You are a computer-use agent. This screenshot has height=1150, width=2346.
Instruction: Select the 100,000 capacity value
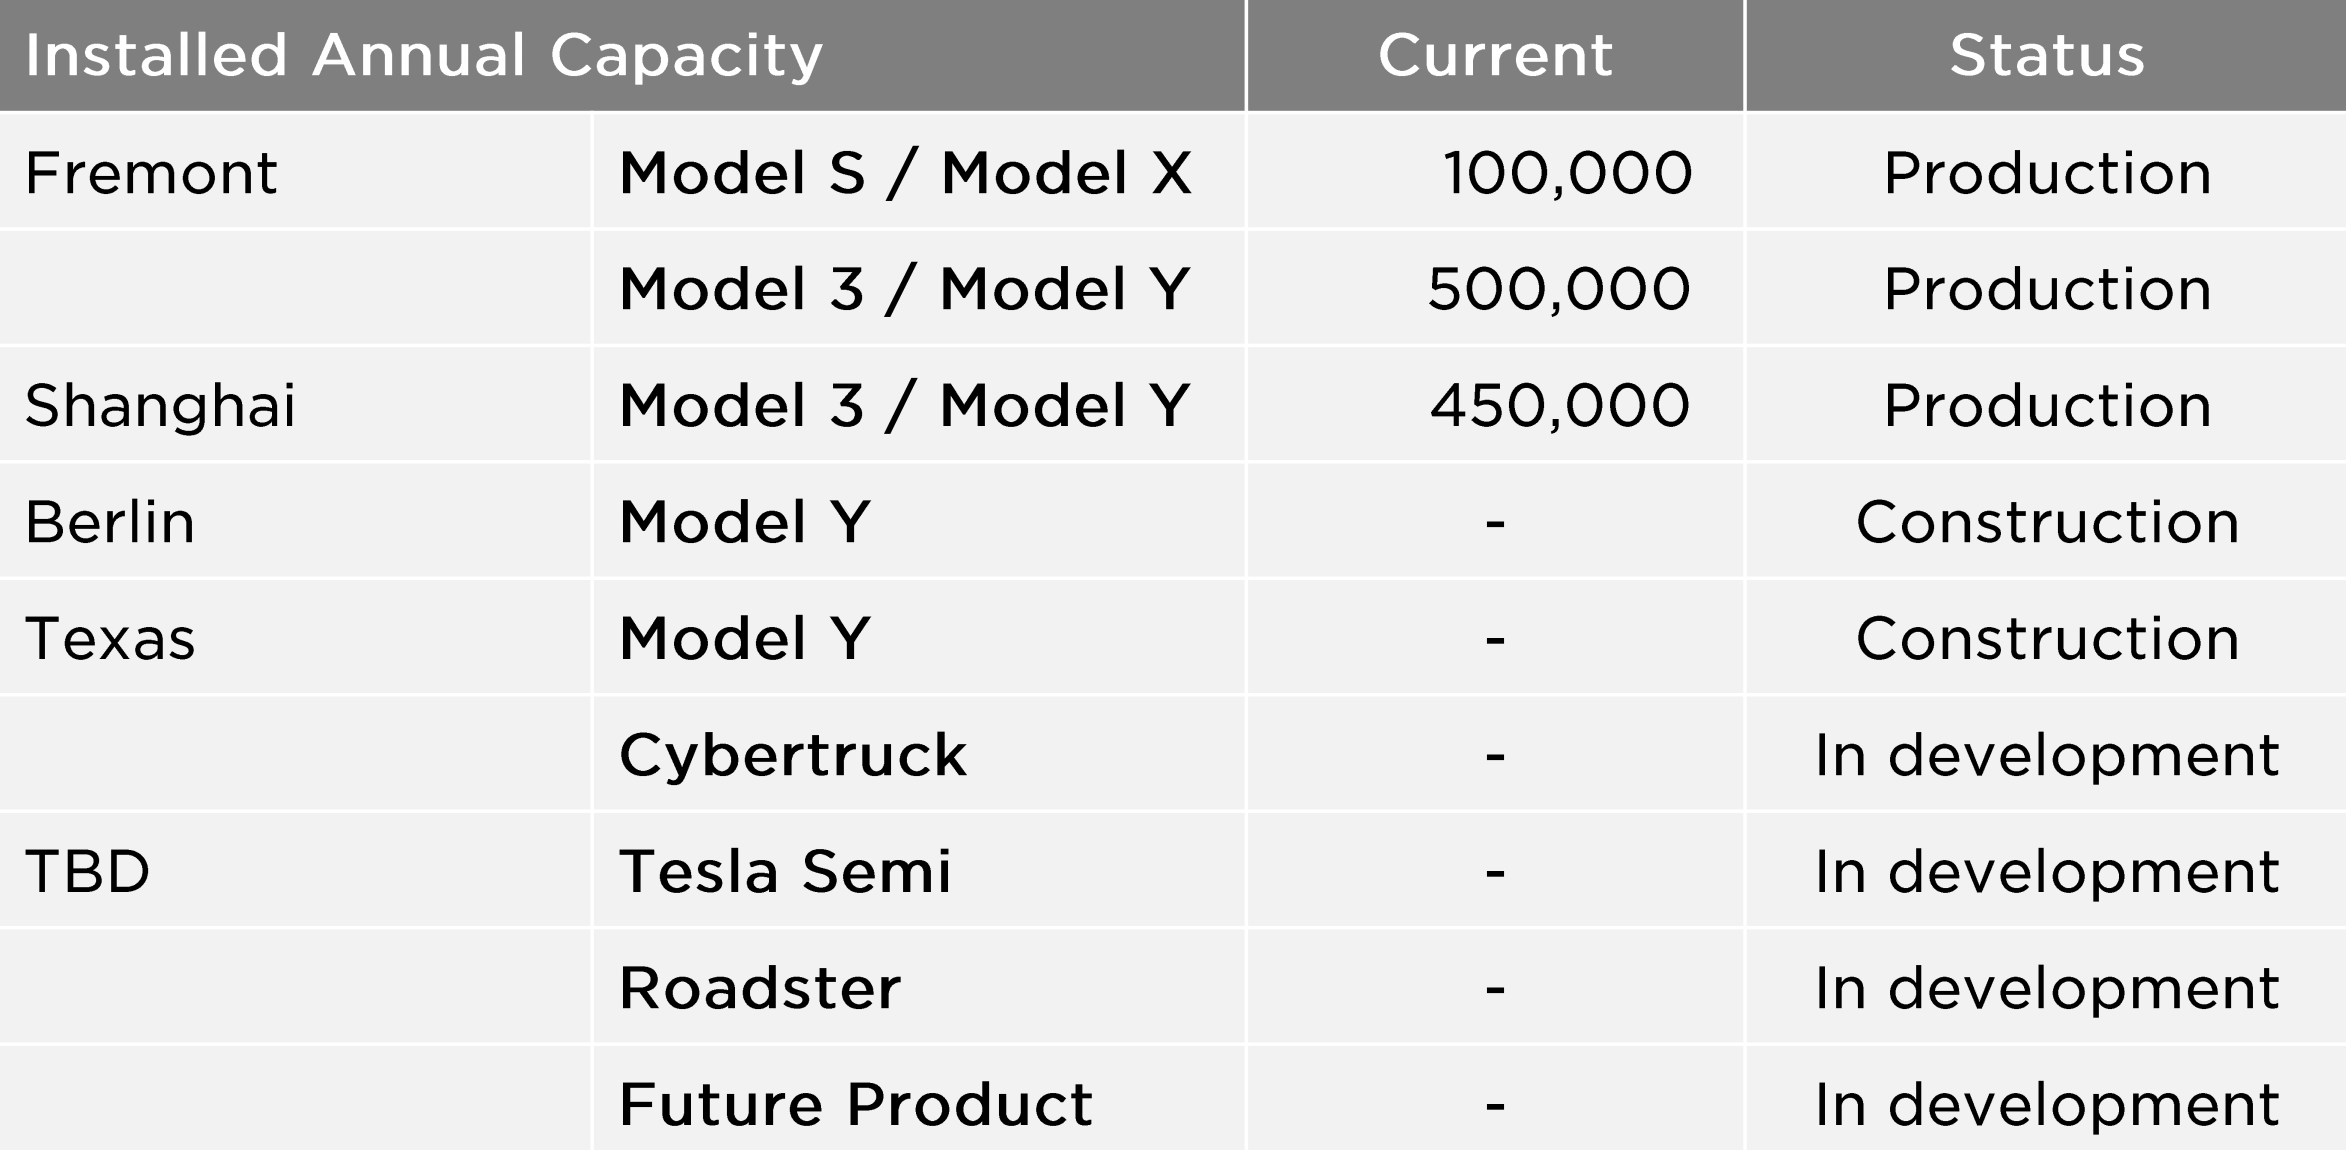pyautogui.click(x=1566, y=173)
